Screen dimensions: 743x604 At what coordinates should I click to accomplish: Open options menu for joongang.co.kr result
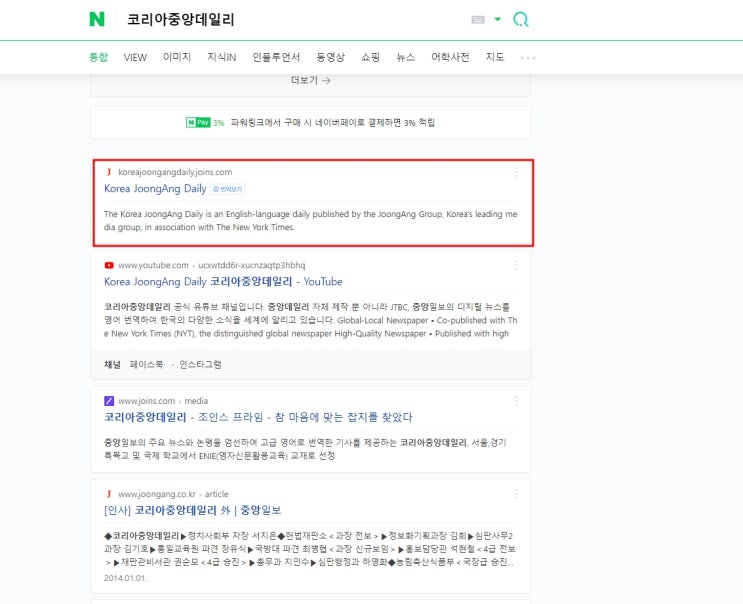coord(516,494)
